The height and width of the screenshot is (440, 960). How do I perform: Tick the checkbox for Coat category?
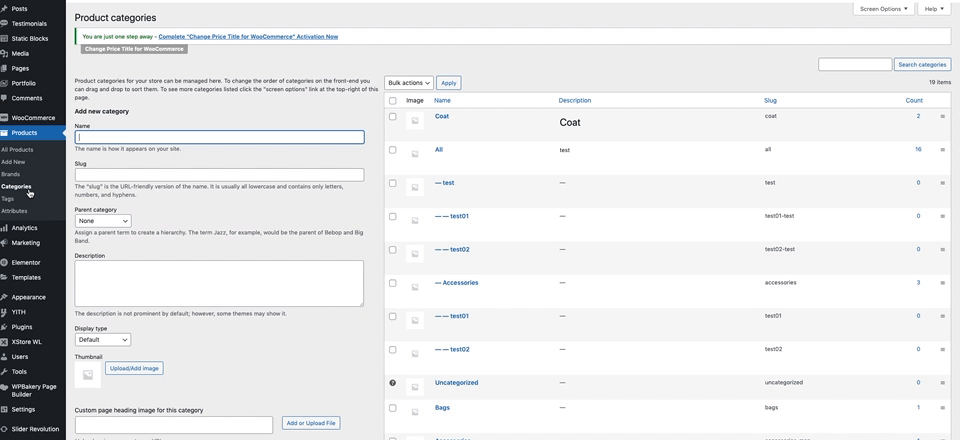coord(392,116)
